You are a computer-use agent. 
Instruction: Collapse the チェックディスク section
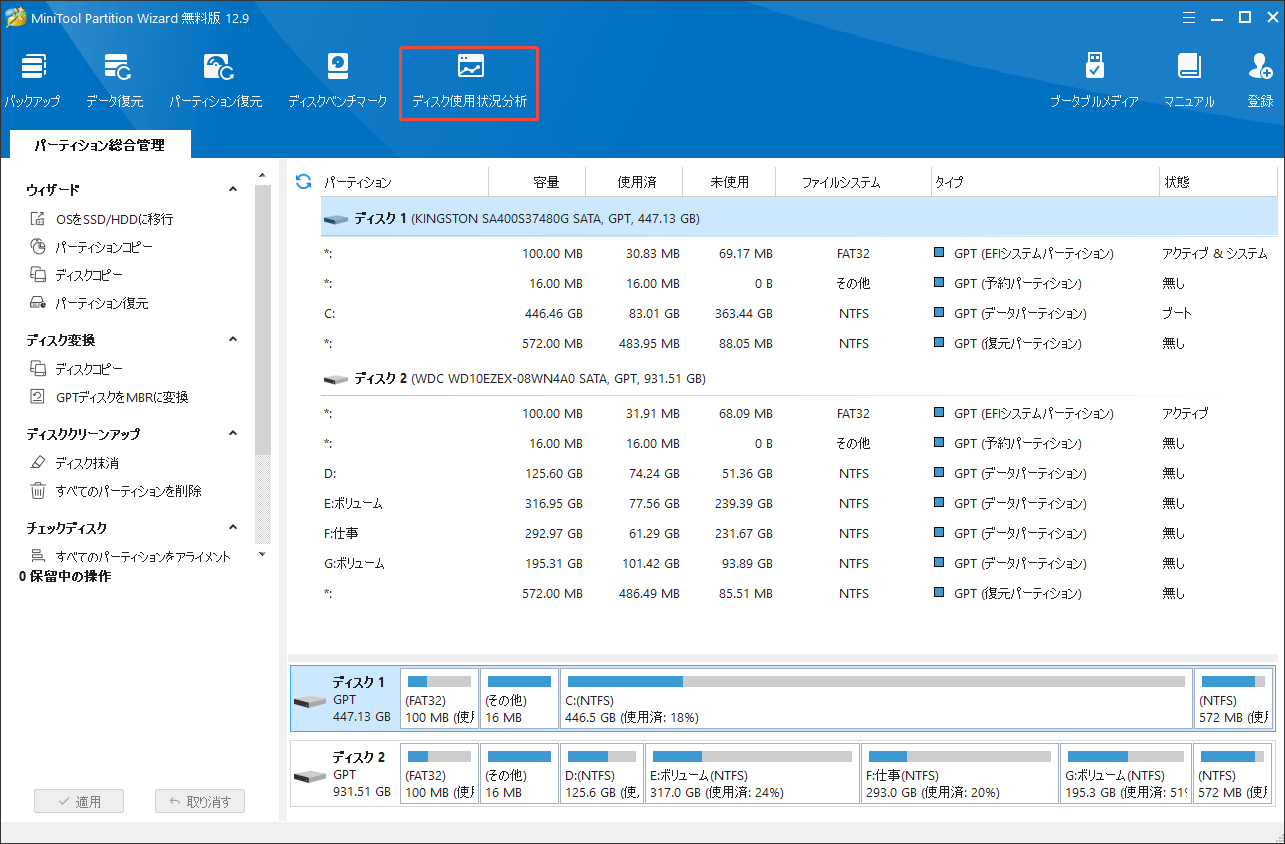click(x=233, y=527)
